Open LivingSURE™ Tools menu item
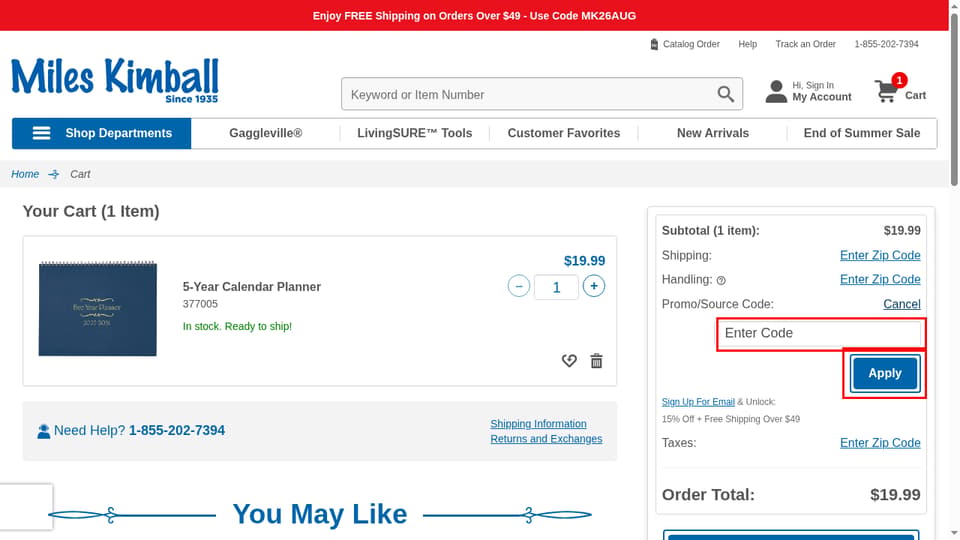The height and width of the screenshot is (540, 960). tap(414, 133)
